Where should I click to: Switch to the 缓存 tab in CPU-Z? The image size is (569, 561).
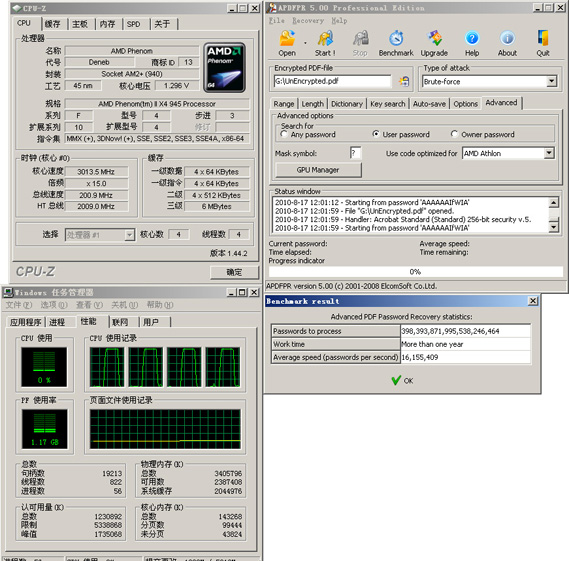[x=53, y=24]
